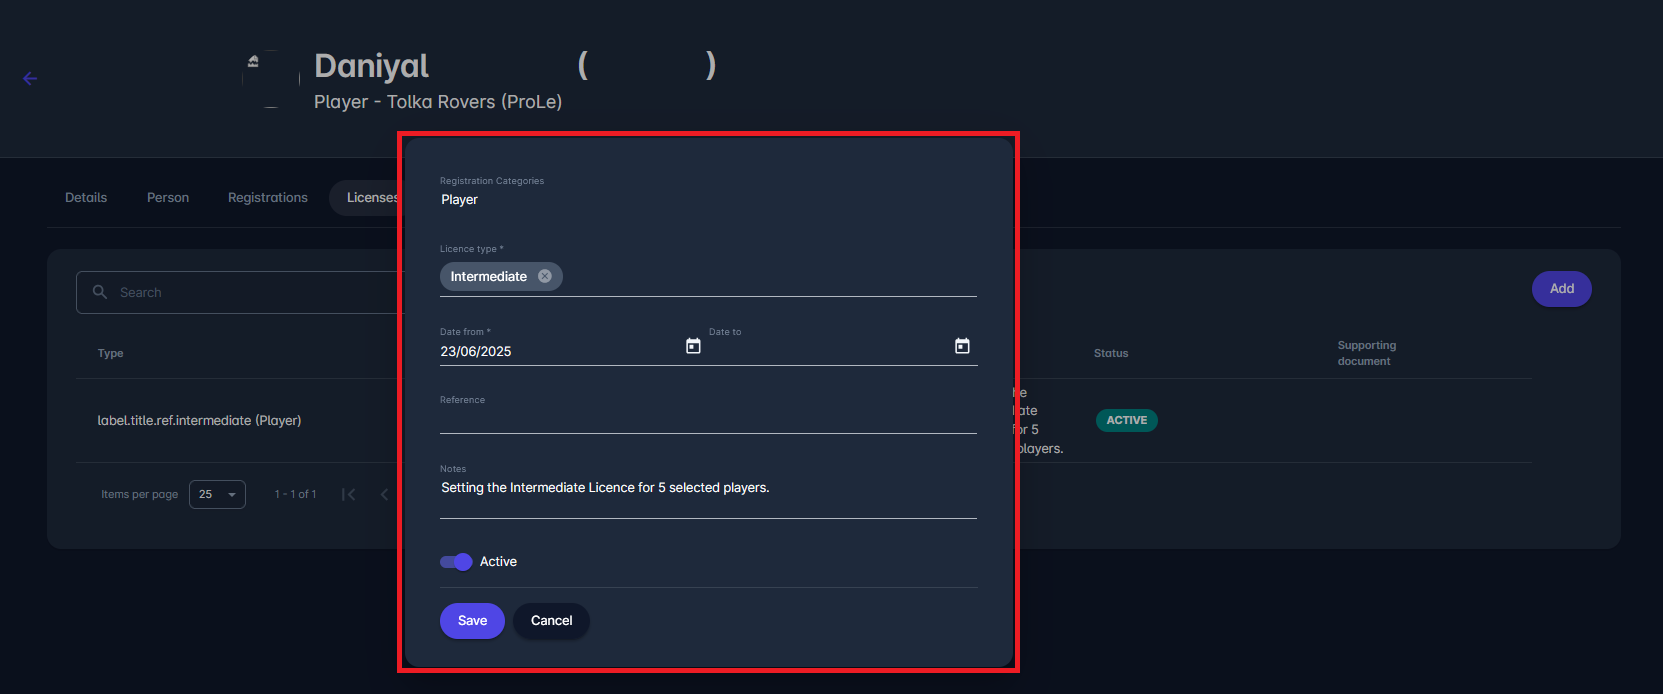Open the Licence type selector
Viewport: 1663px width, 694px height.
click(760, 277)
